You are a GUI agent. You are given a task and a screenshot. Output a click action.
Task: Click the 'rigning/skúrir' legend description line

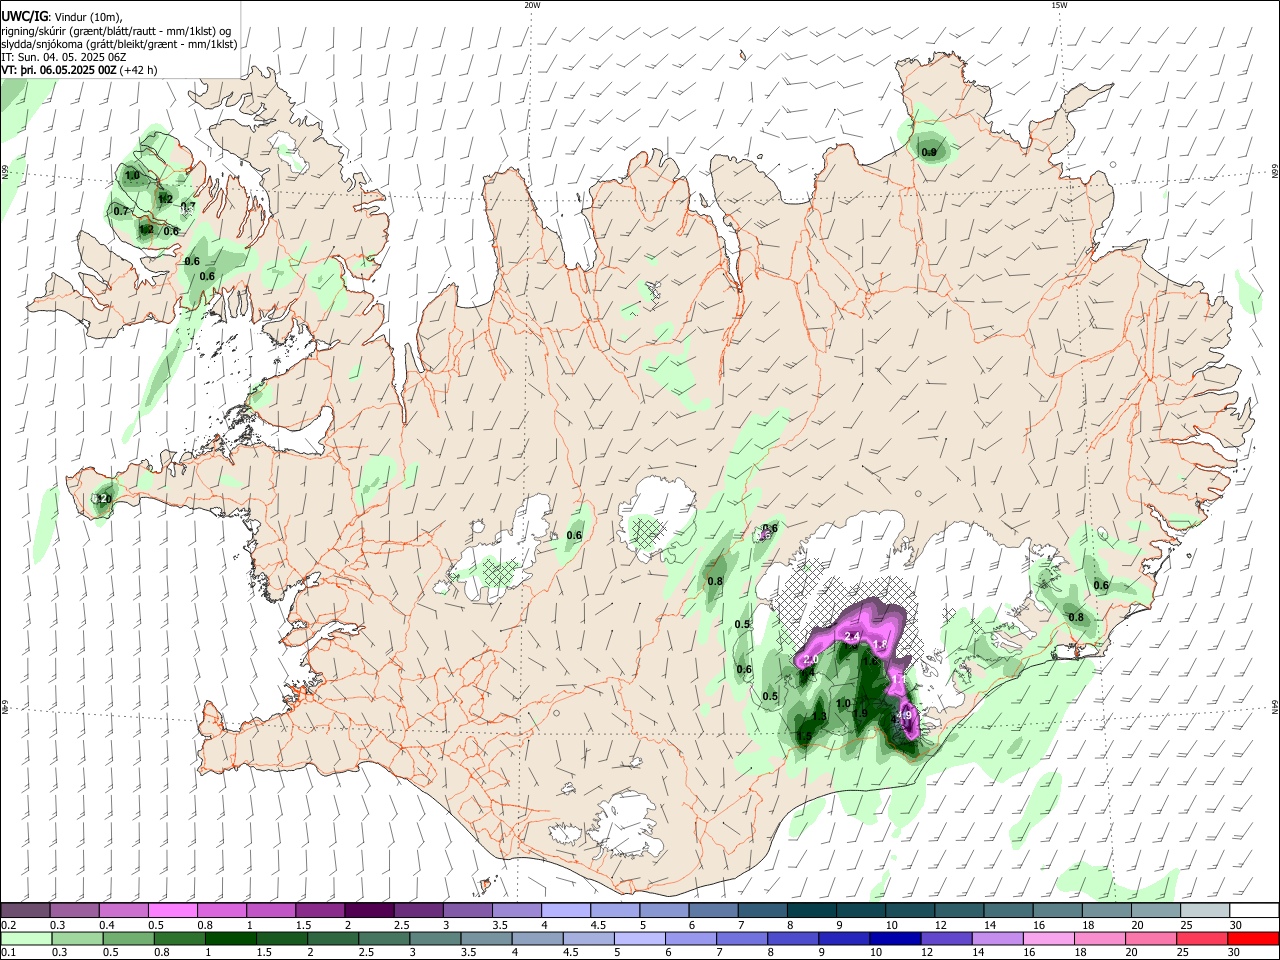(x=116, y=31)
